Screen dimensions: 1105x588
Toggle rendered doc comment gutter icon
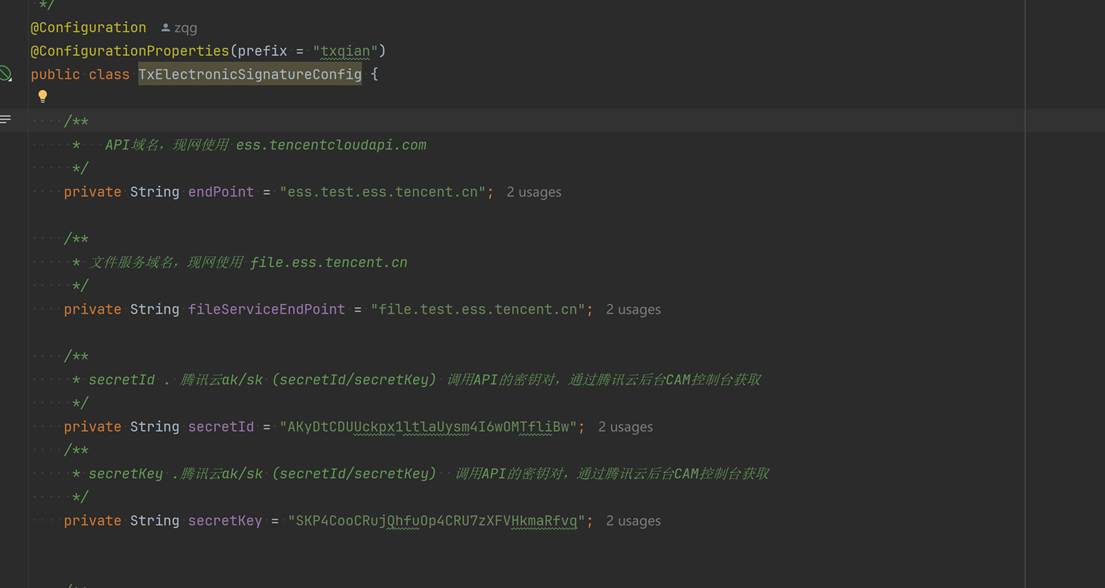pyautogui.click(x=6, y=120)
